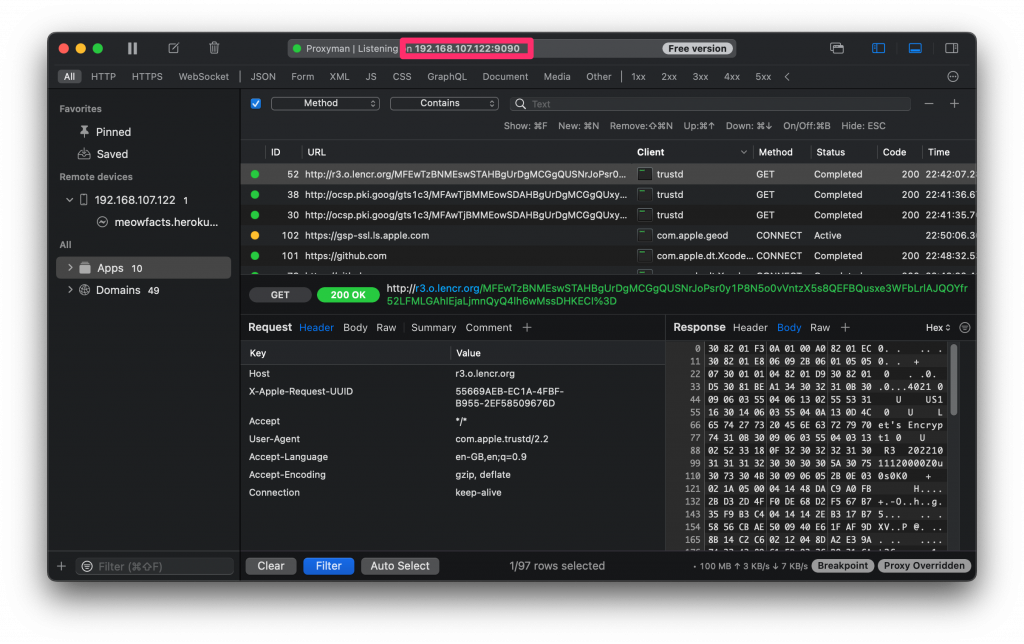1024x644 pixels.
Task: Toggle the Breakpoint status pill
Action: pos(842,566)
